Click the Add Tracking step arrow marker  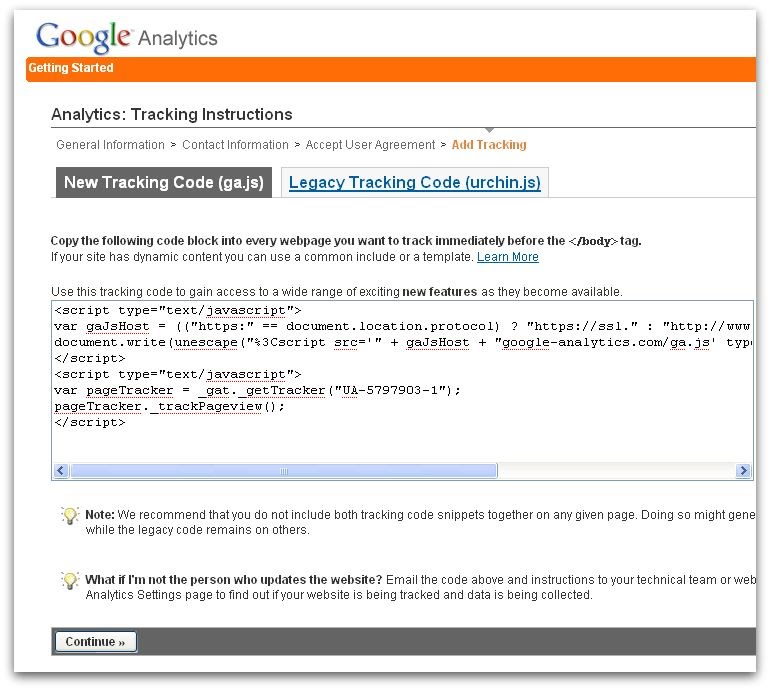tap(489, 130)
